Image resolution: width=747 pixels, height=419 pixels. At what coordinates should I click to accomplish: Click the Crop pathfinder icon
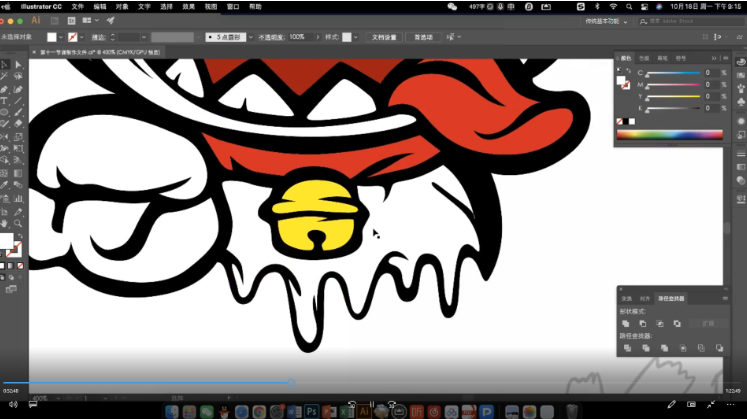(683, 349)
